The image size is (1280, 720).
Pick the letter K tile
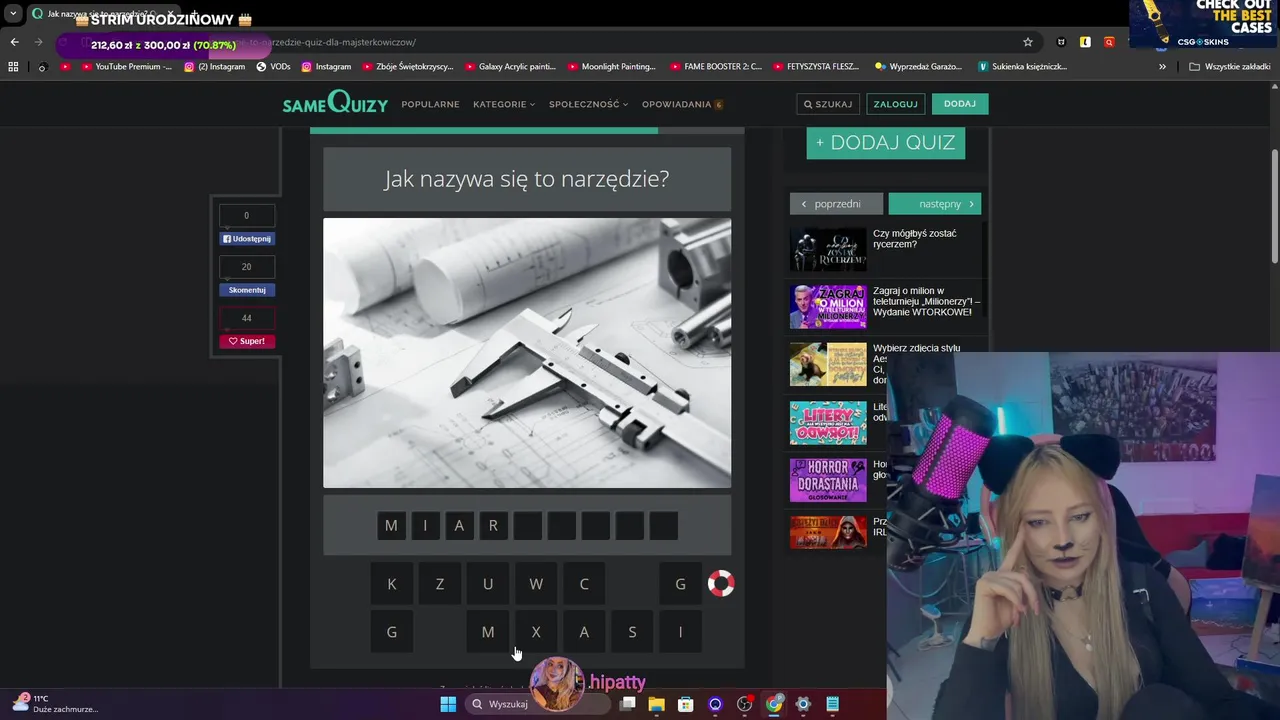tap(391, 583)
